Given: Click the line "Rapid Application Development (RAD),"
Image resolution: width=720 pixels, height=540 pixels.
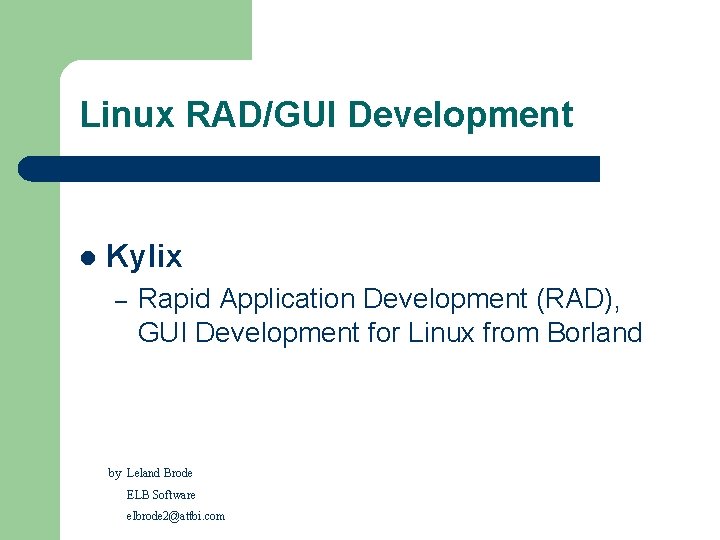Looking at the screenshot, I should pyautogui.click(x=379, y=299).
